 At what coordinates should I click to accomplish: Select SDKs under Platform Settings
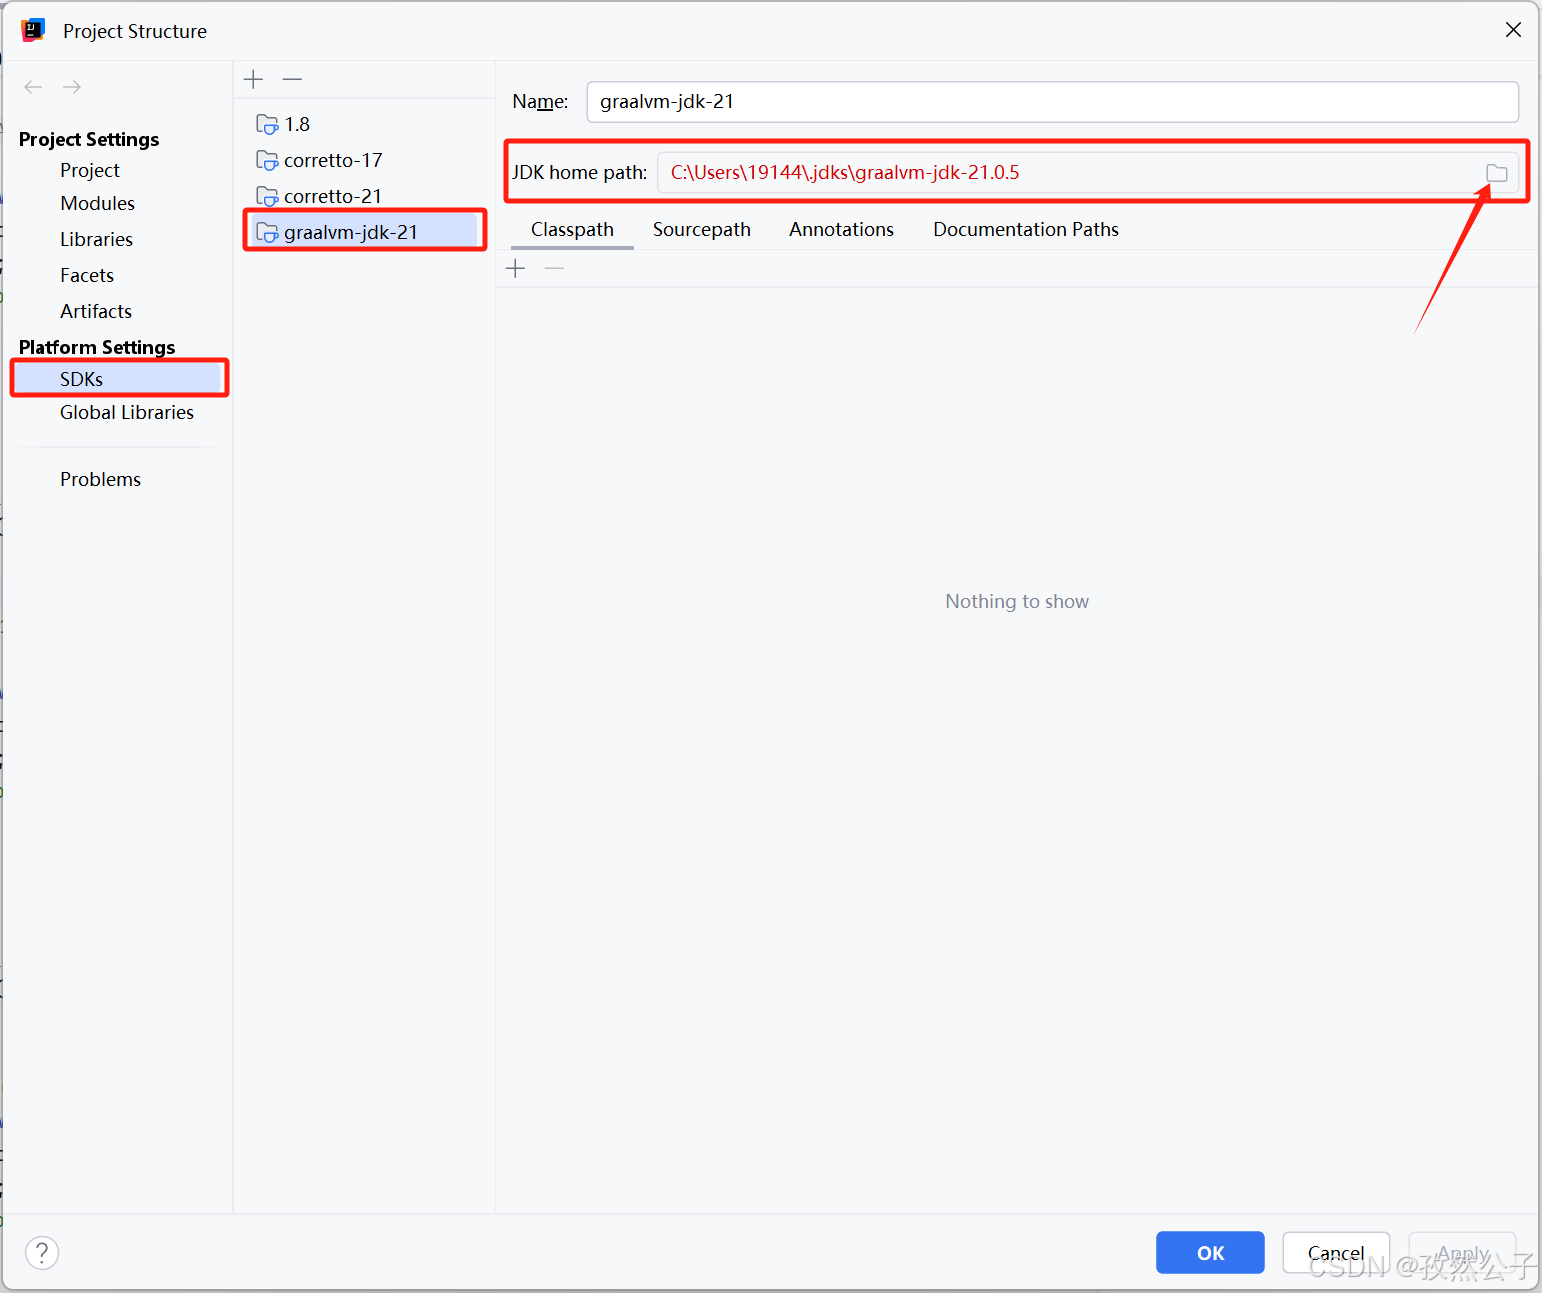click(118, 379)
